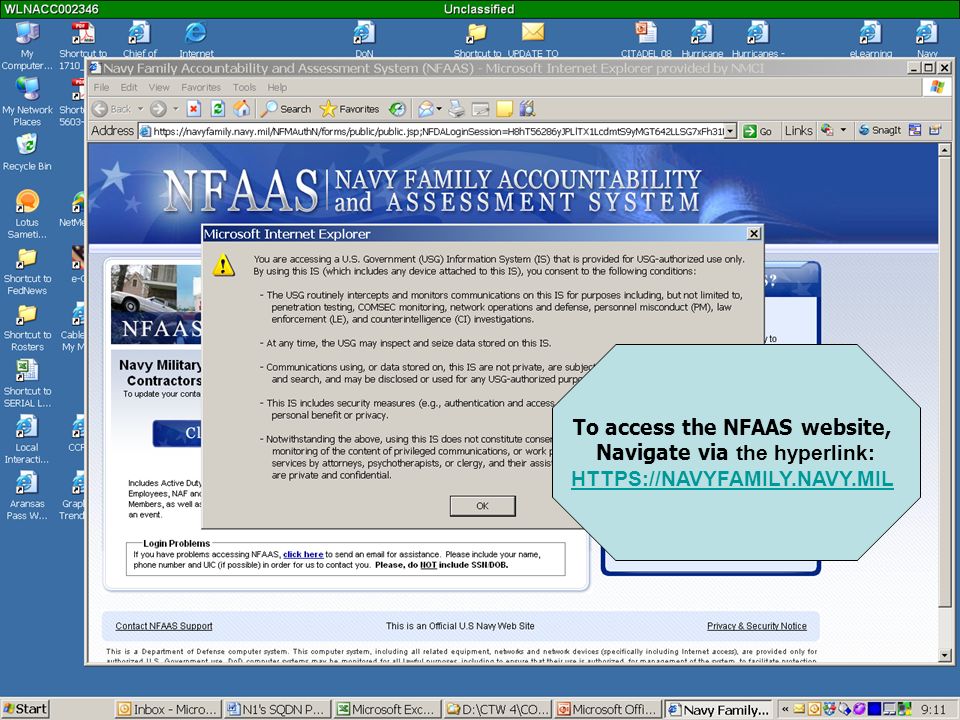Expand the Mail icon dropdown arrow

pyautogui.click(x=439, y=109)
